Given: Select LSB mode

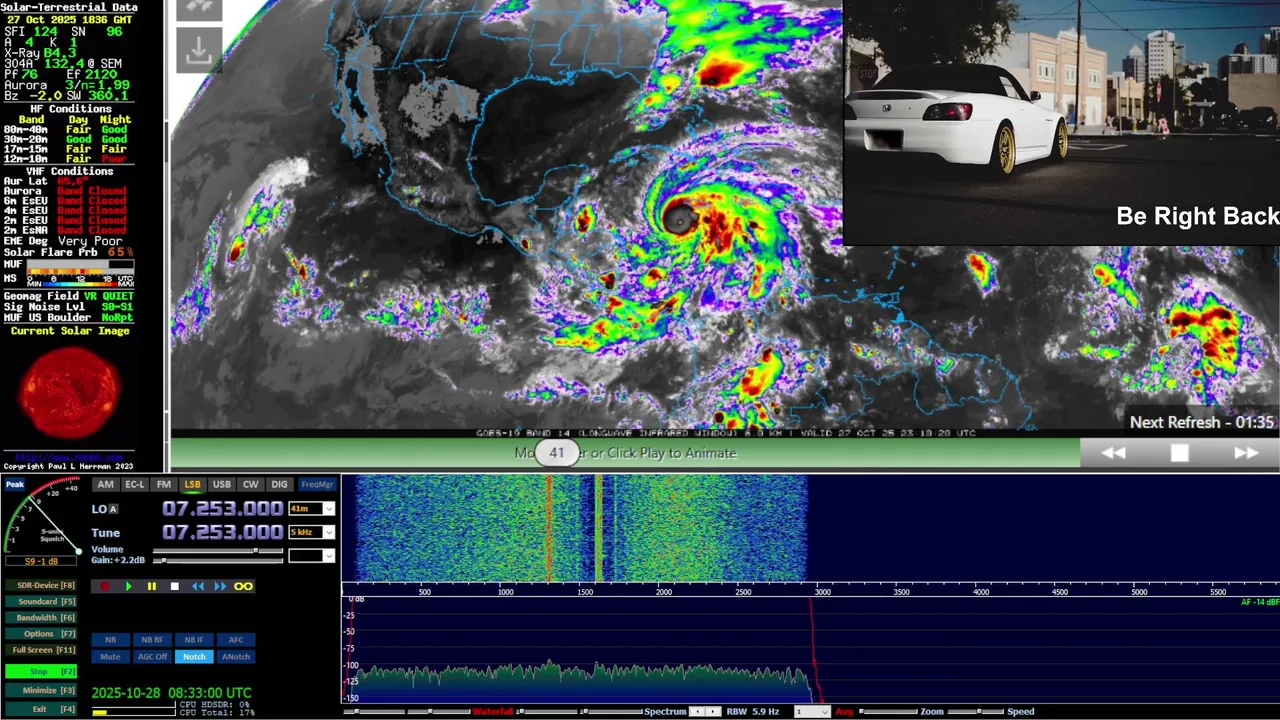Looking at the screenshot, I should [x=193, y=484].
